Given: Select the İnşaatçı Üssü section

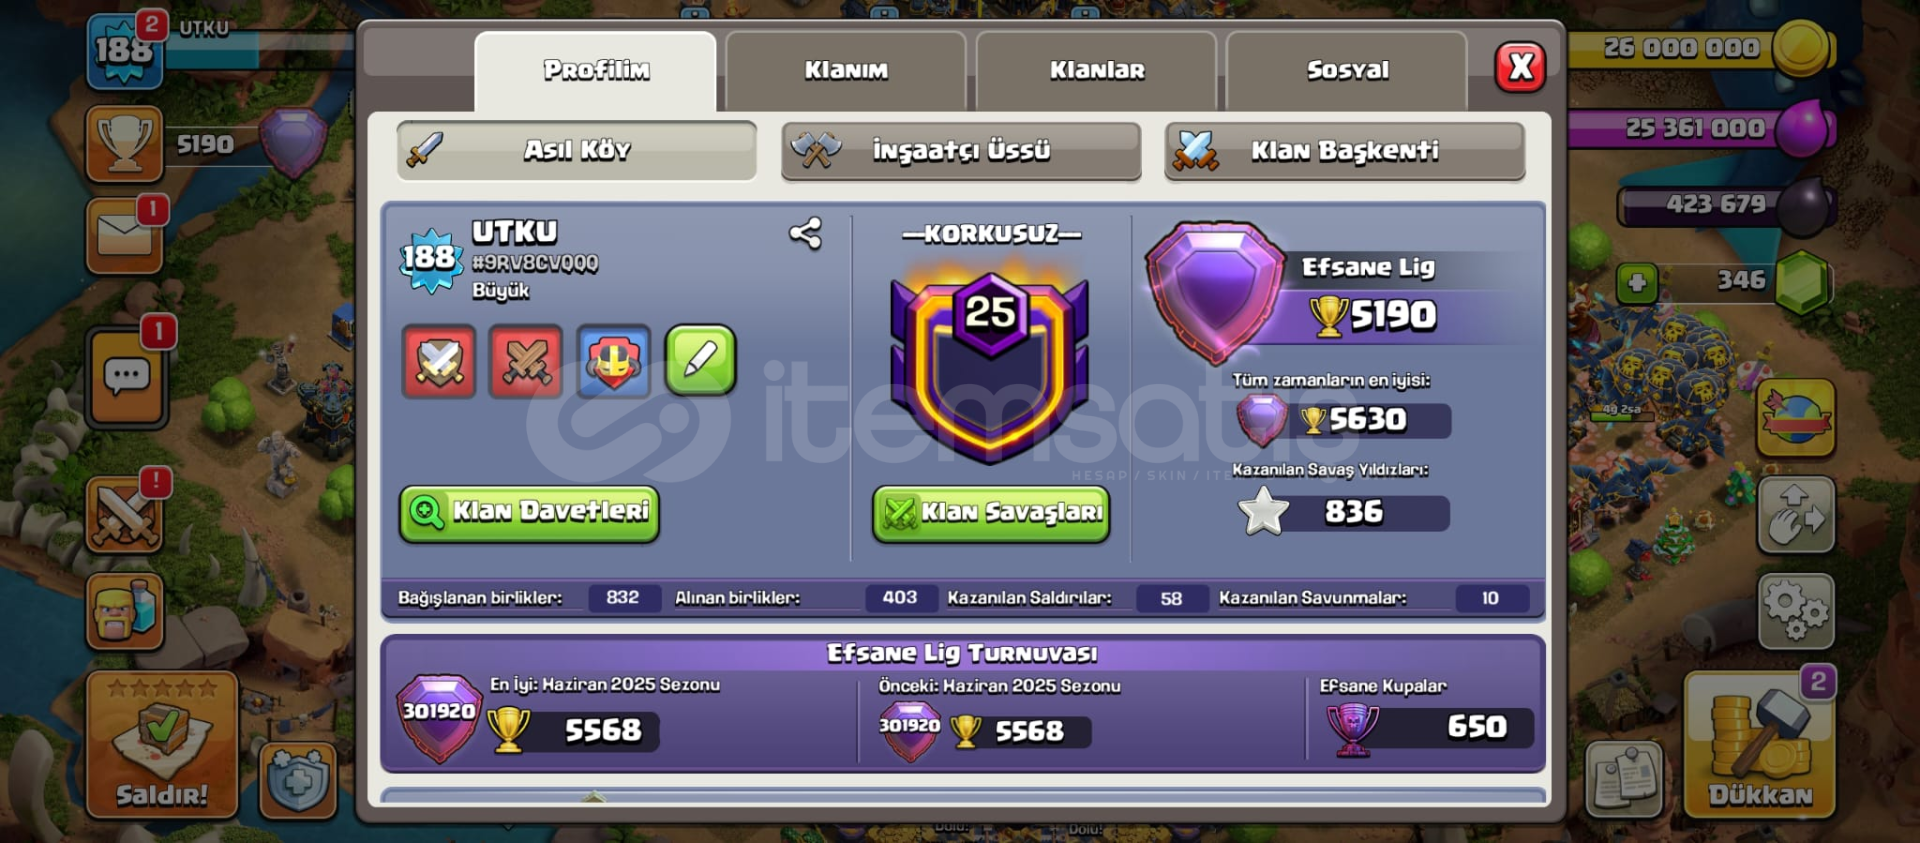Looking at the screenshot, I should [961, 151].
